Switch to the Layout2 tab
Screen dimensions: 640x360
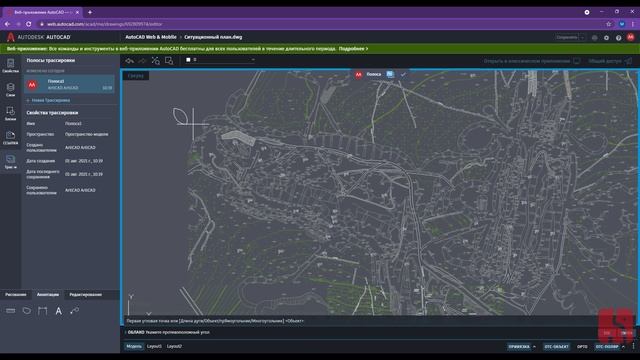point(174,346)
